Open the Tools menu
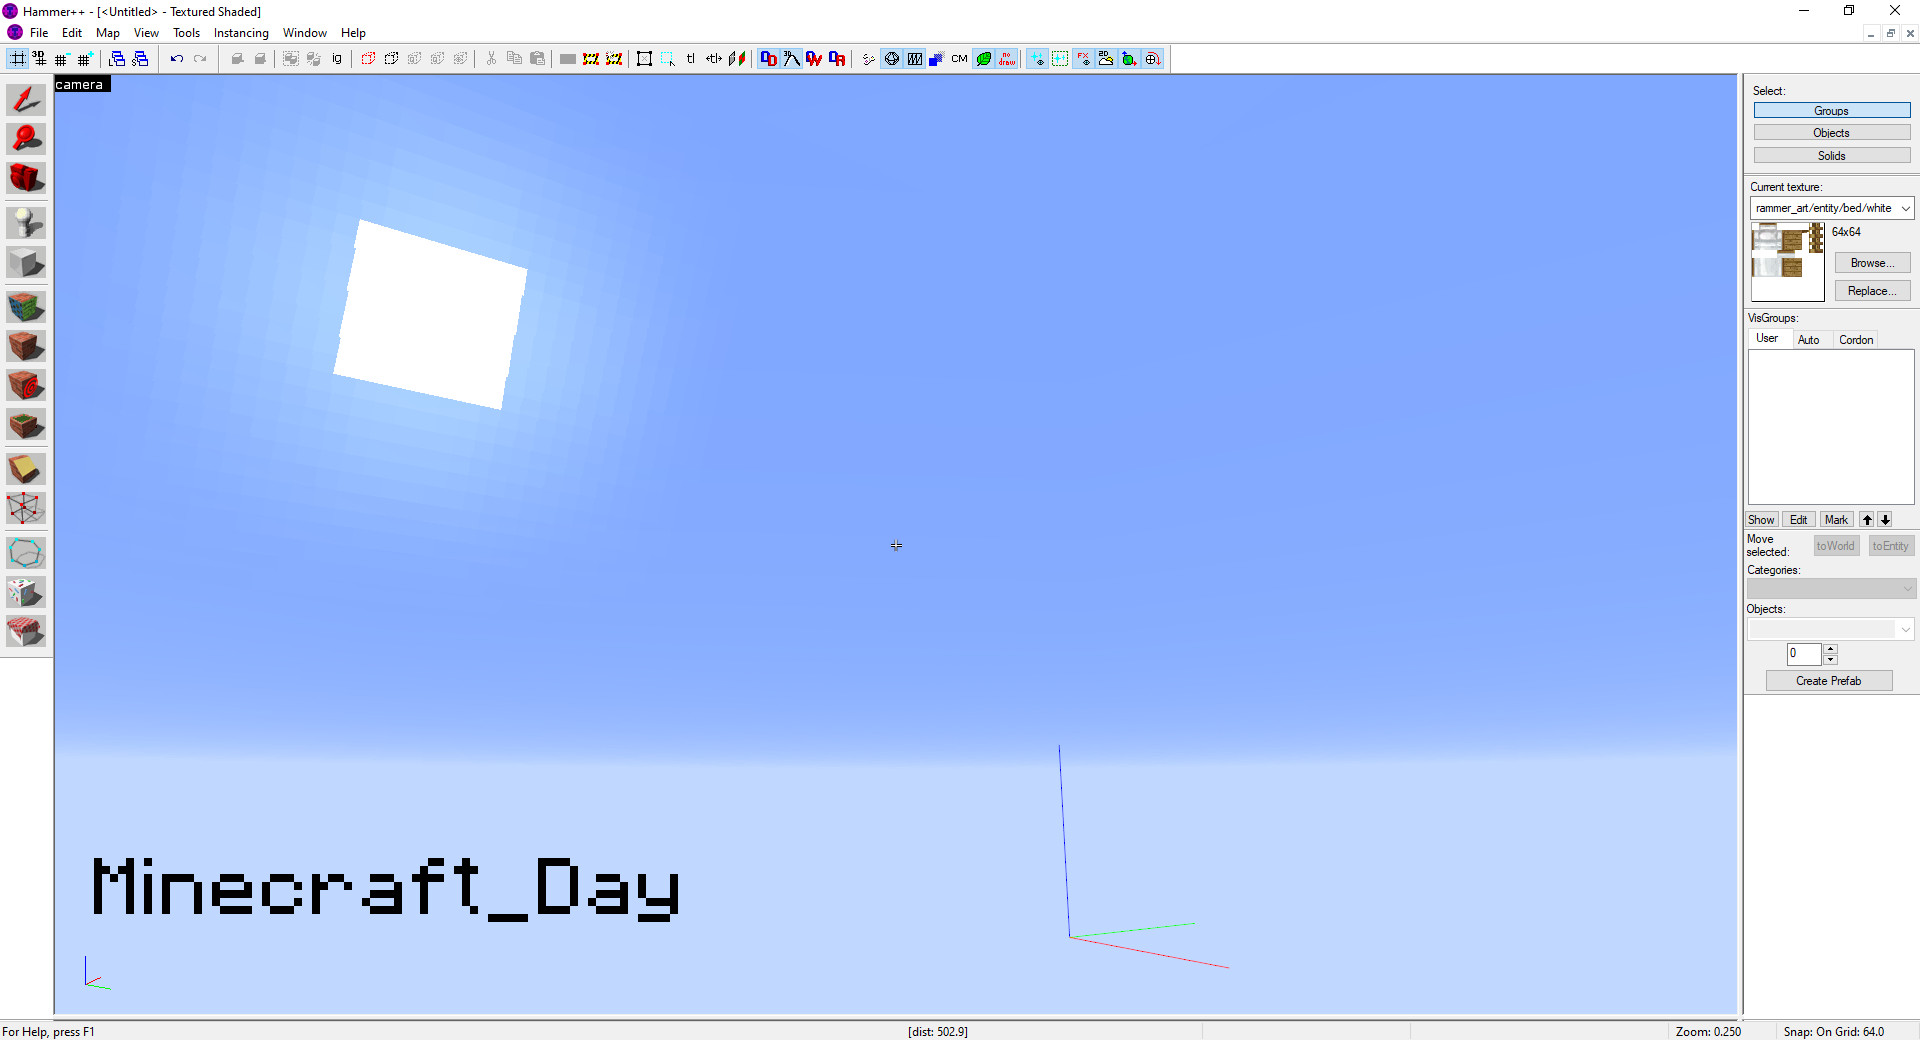 [x=186, y=33]
